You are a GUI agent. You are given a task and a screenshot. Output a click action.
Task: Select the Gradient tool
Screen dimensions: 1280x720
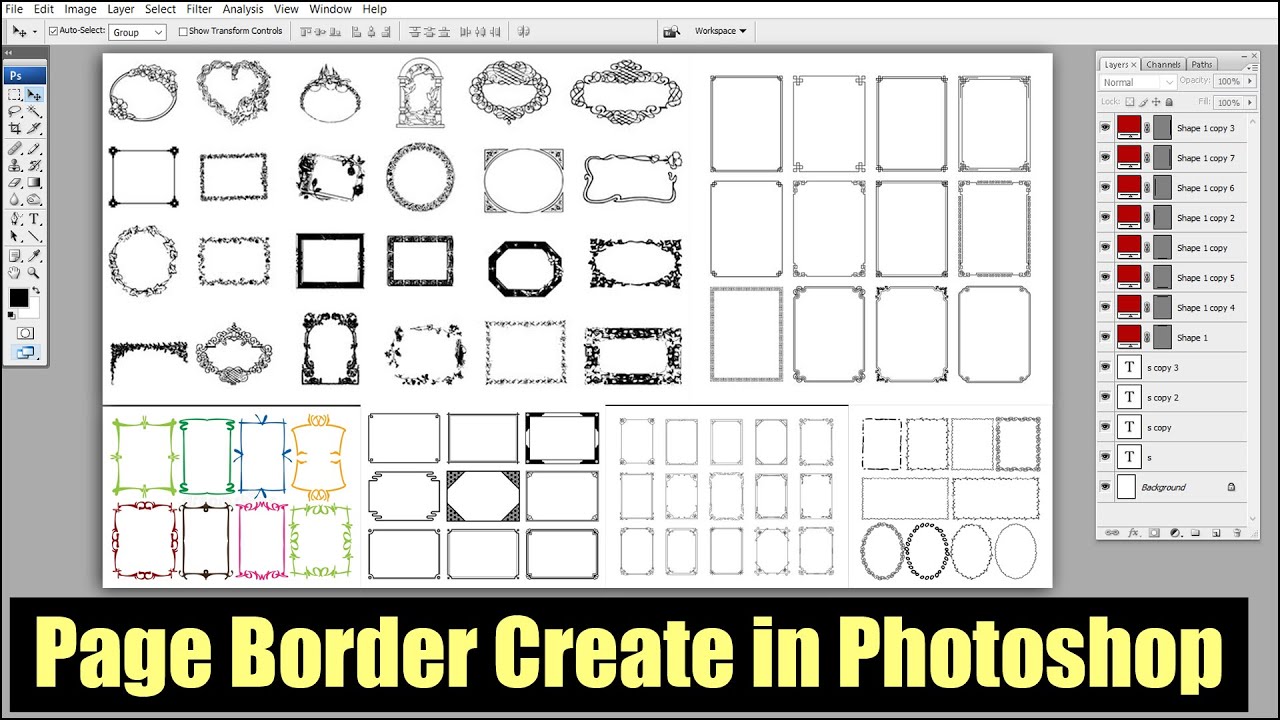pyautogui.click(x=34, y=183)
